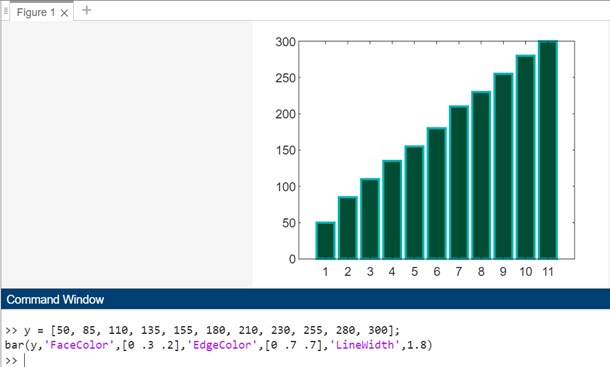Click the empty gray area left of plot
This screenshot has width=610, height=367.
pos(128,154)
